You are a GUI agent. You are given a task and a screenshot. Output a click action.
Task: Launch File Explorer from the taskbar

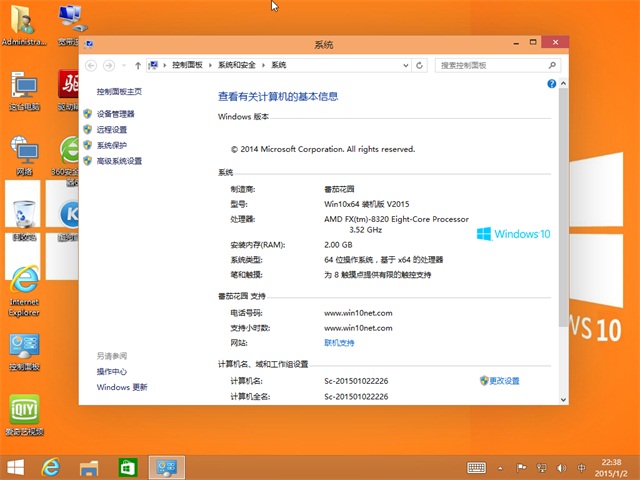89,467
